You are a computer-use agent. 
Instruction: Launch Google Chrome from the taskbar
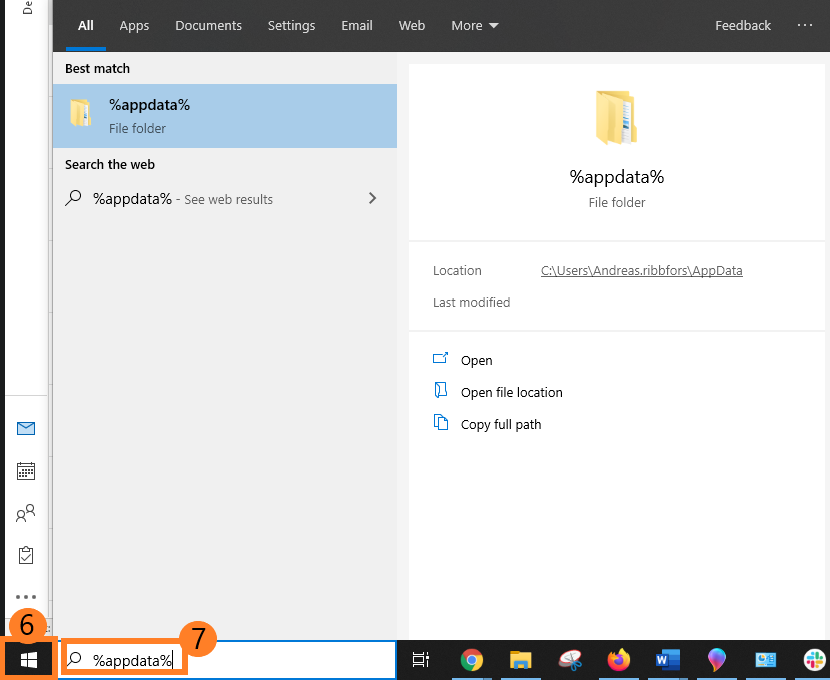[x=471, y=660]
